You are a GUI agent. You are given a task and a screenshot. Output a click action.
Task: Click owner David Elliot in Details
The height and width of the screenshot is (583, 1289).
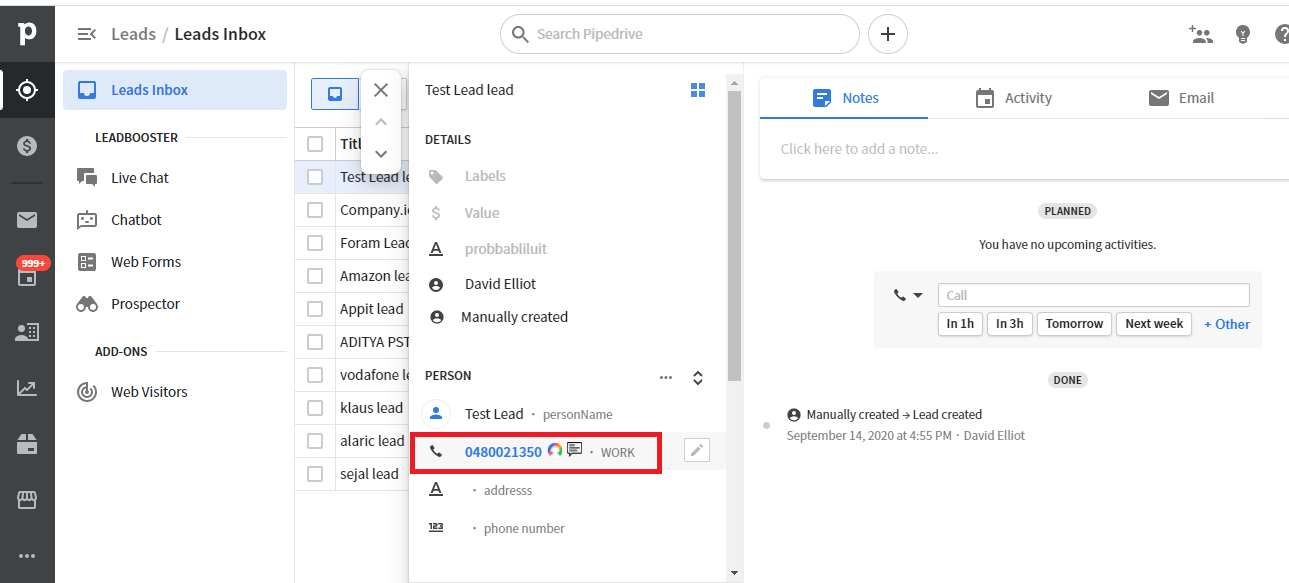point(500,284)
